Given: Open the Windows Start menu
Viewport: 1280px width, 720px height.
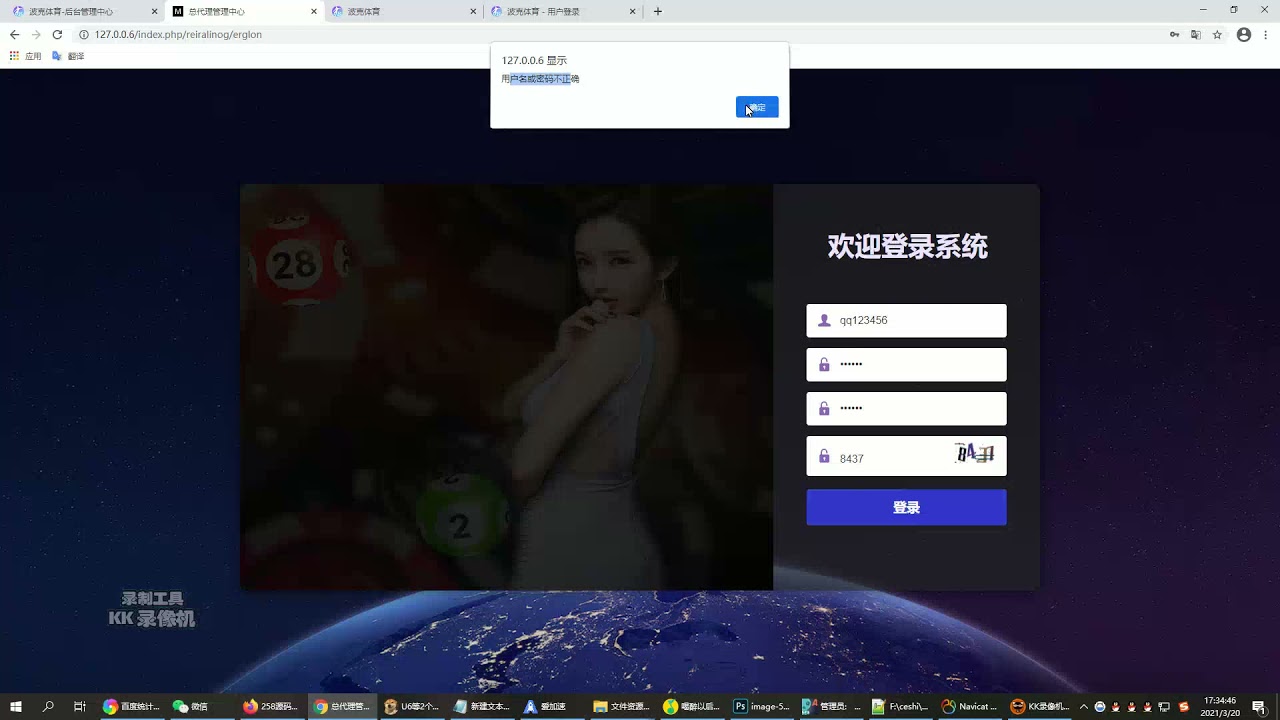Looking at the screenshot, I should (16, 706).
